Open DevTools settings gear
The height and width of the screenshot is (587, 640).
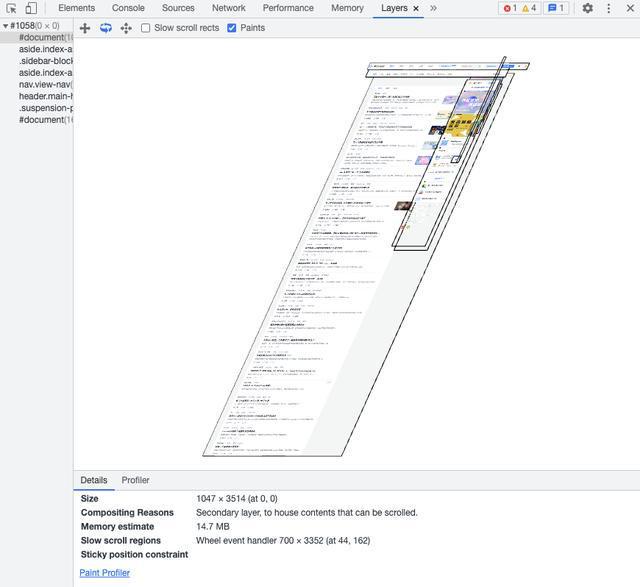point(587,8)
